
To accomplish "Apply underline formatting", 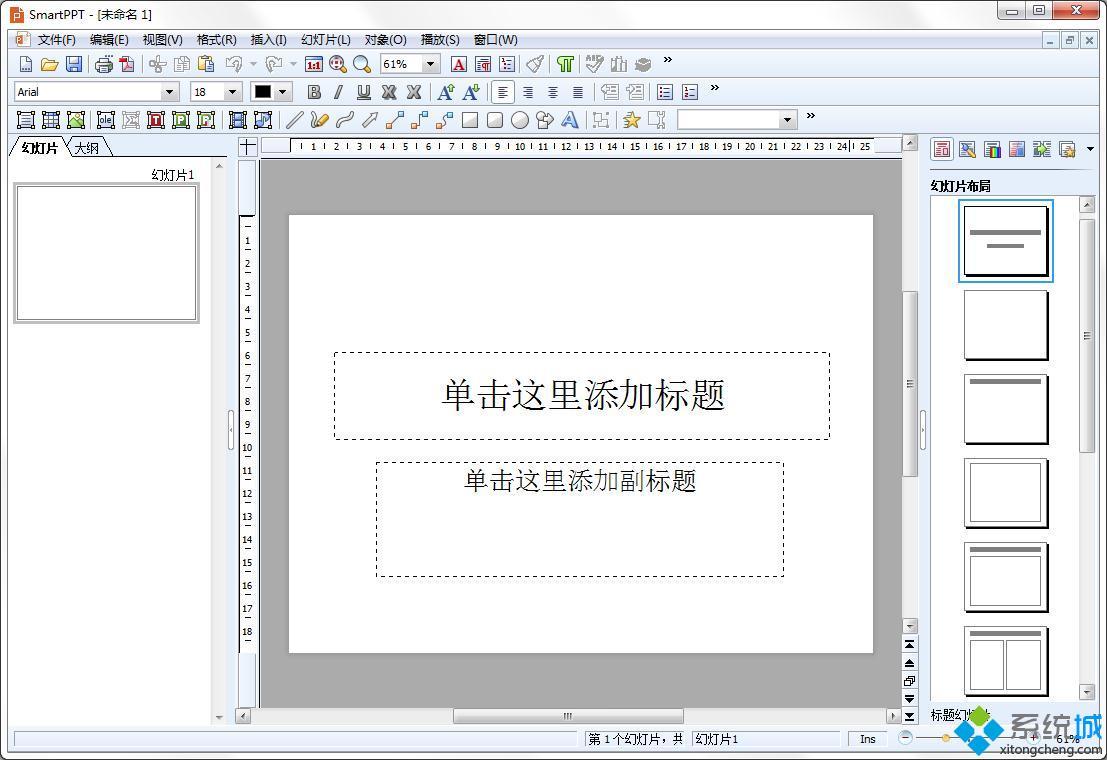I will [x=364, y=92].
